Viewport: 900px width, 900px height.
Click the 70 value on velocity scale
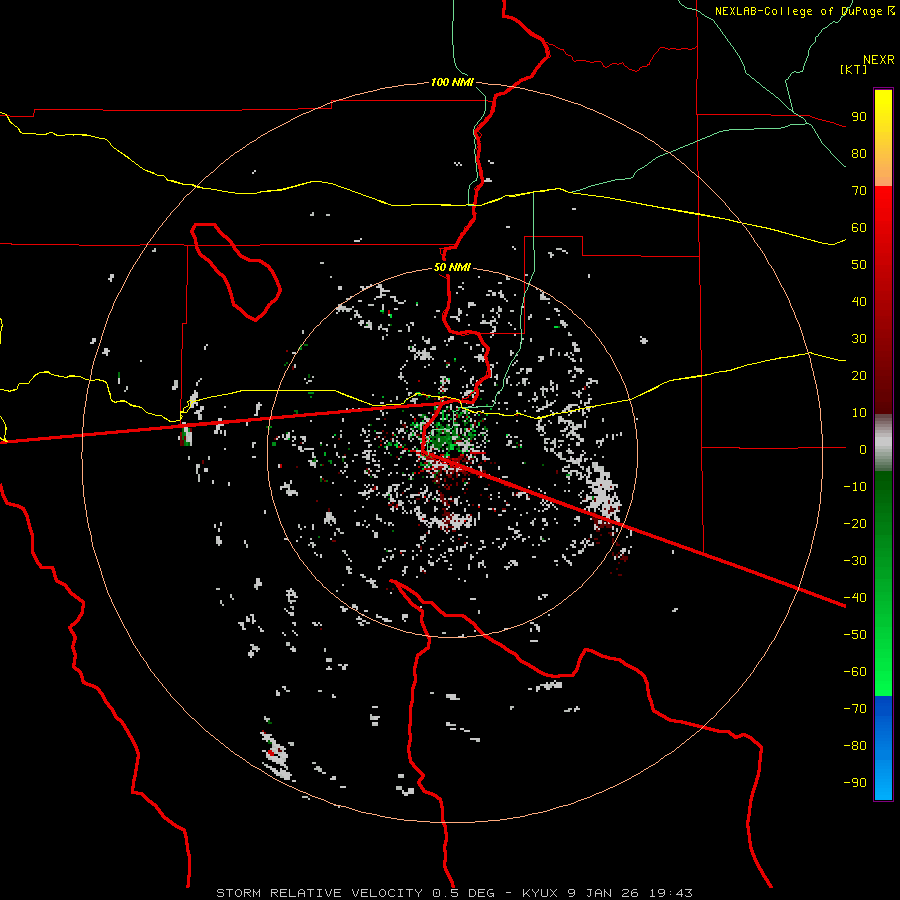[x=859, y=191]
